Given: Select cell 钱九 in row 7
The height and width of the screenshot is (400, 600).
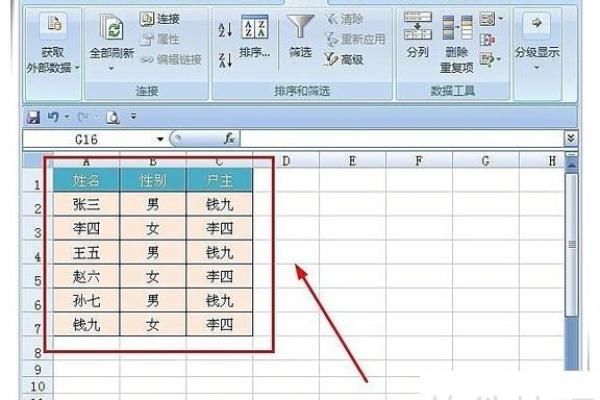Looking at the screenshot, I should coord(86,325).
